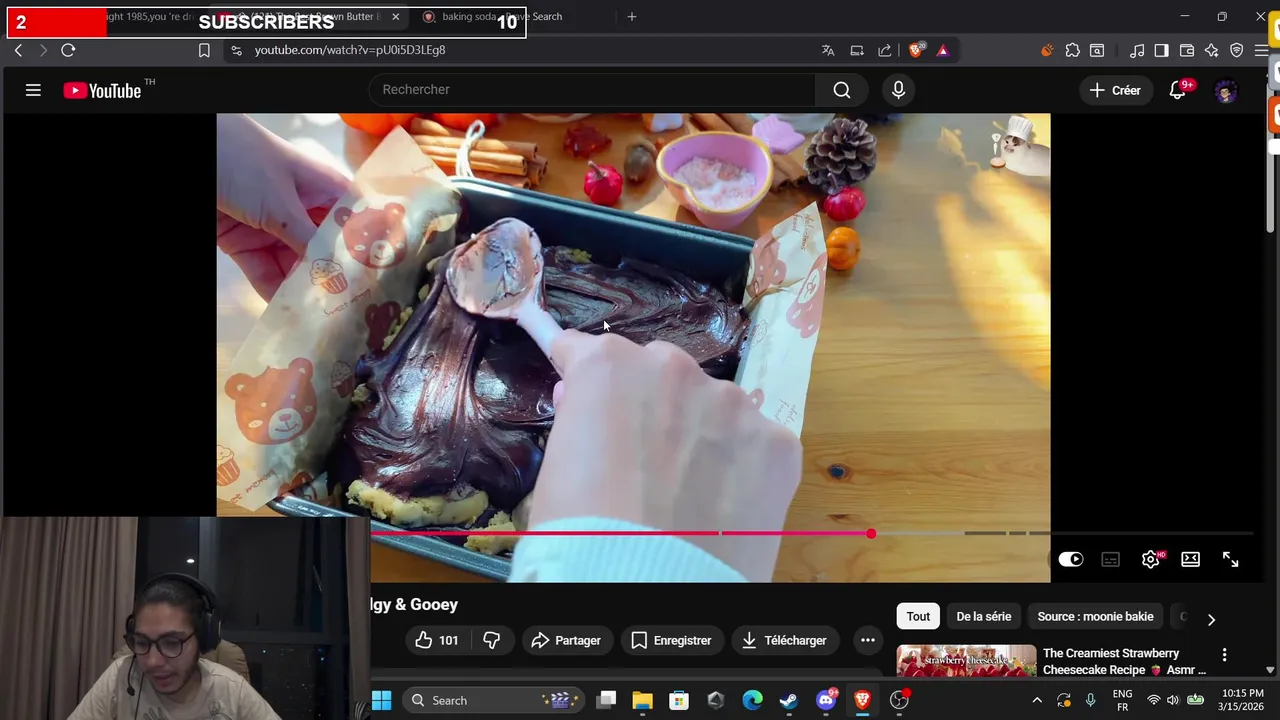Show more filter chips with right arrow
Screen dimensions: 1280x720
tap(1211, 619)
